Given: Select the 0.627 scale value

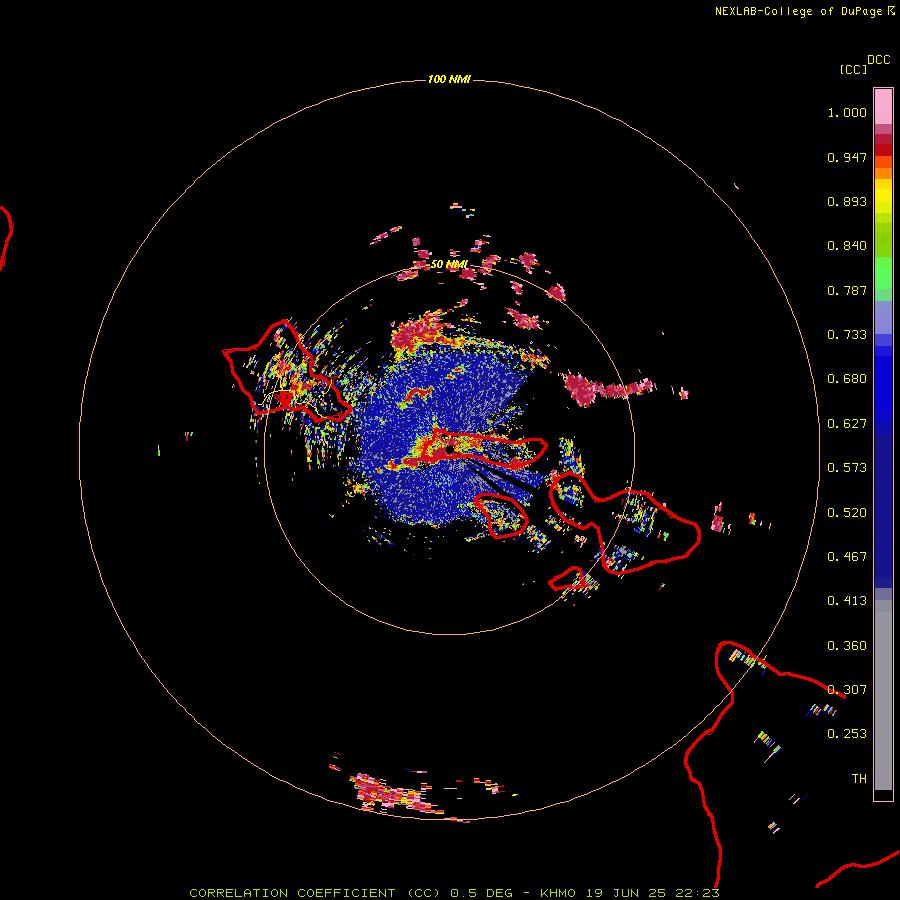Looking at the screenshot, I should point(847,424).
